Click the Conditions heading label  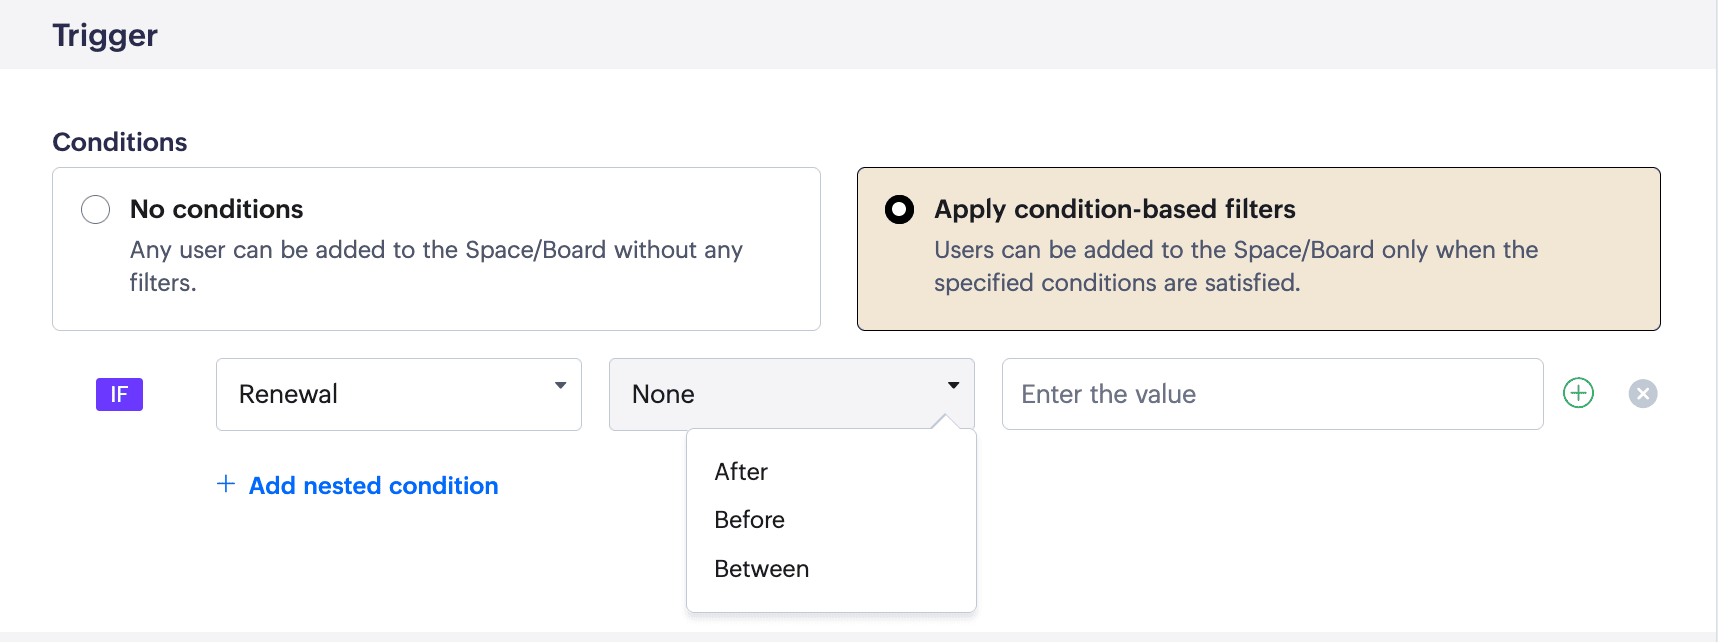point(120,142)
